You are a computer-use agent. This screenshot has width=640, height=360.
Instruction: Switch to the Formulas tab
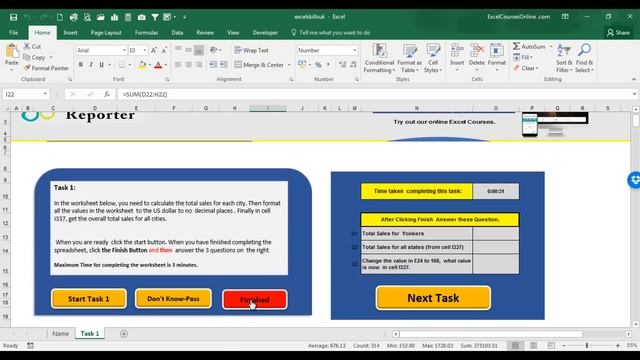[146, 33]
